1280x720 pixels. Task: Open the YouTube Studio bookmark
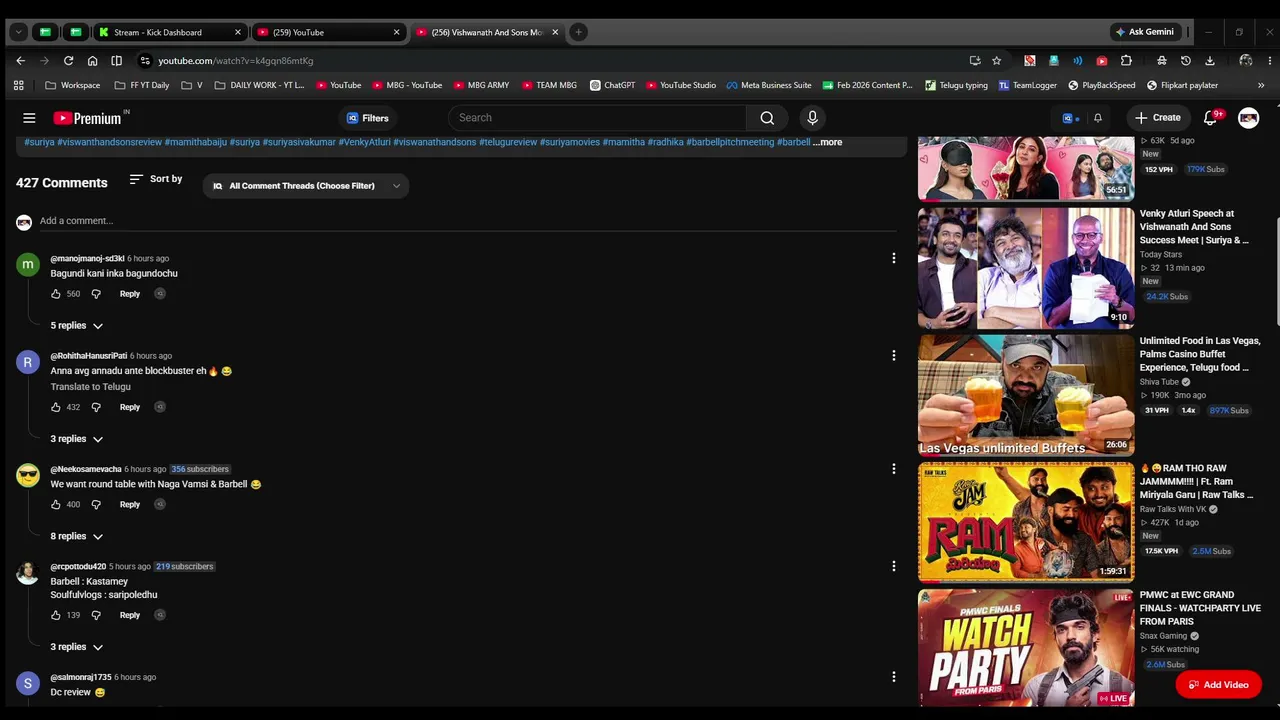(x=680, y=85)
